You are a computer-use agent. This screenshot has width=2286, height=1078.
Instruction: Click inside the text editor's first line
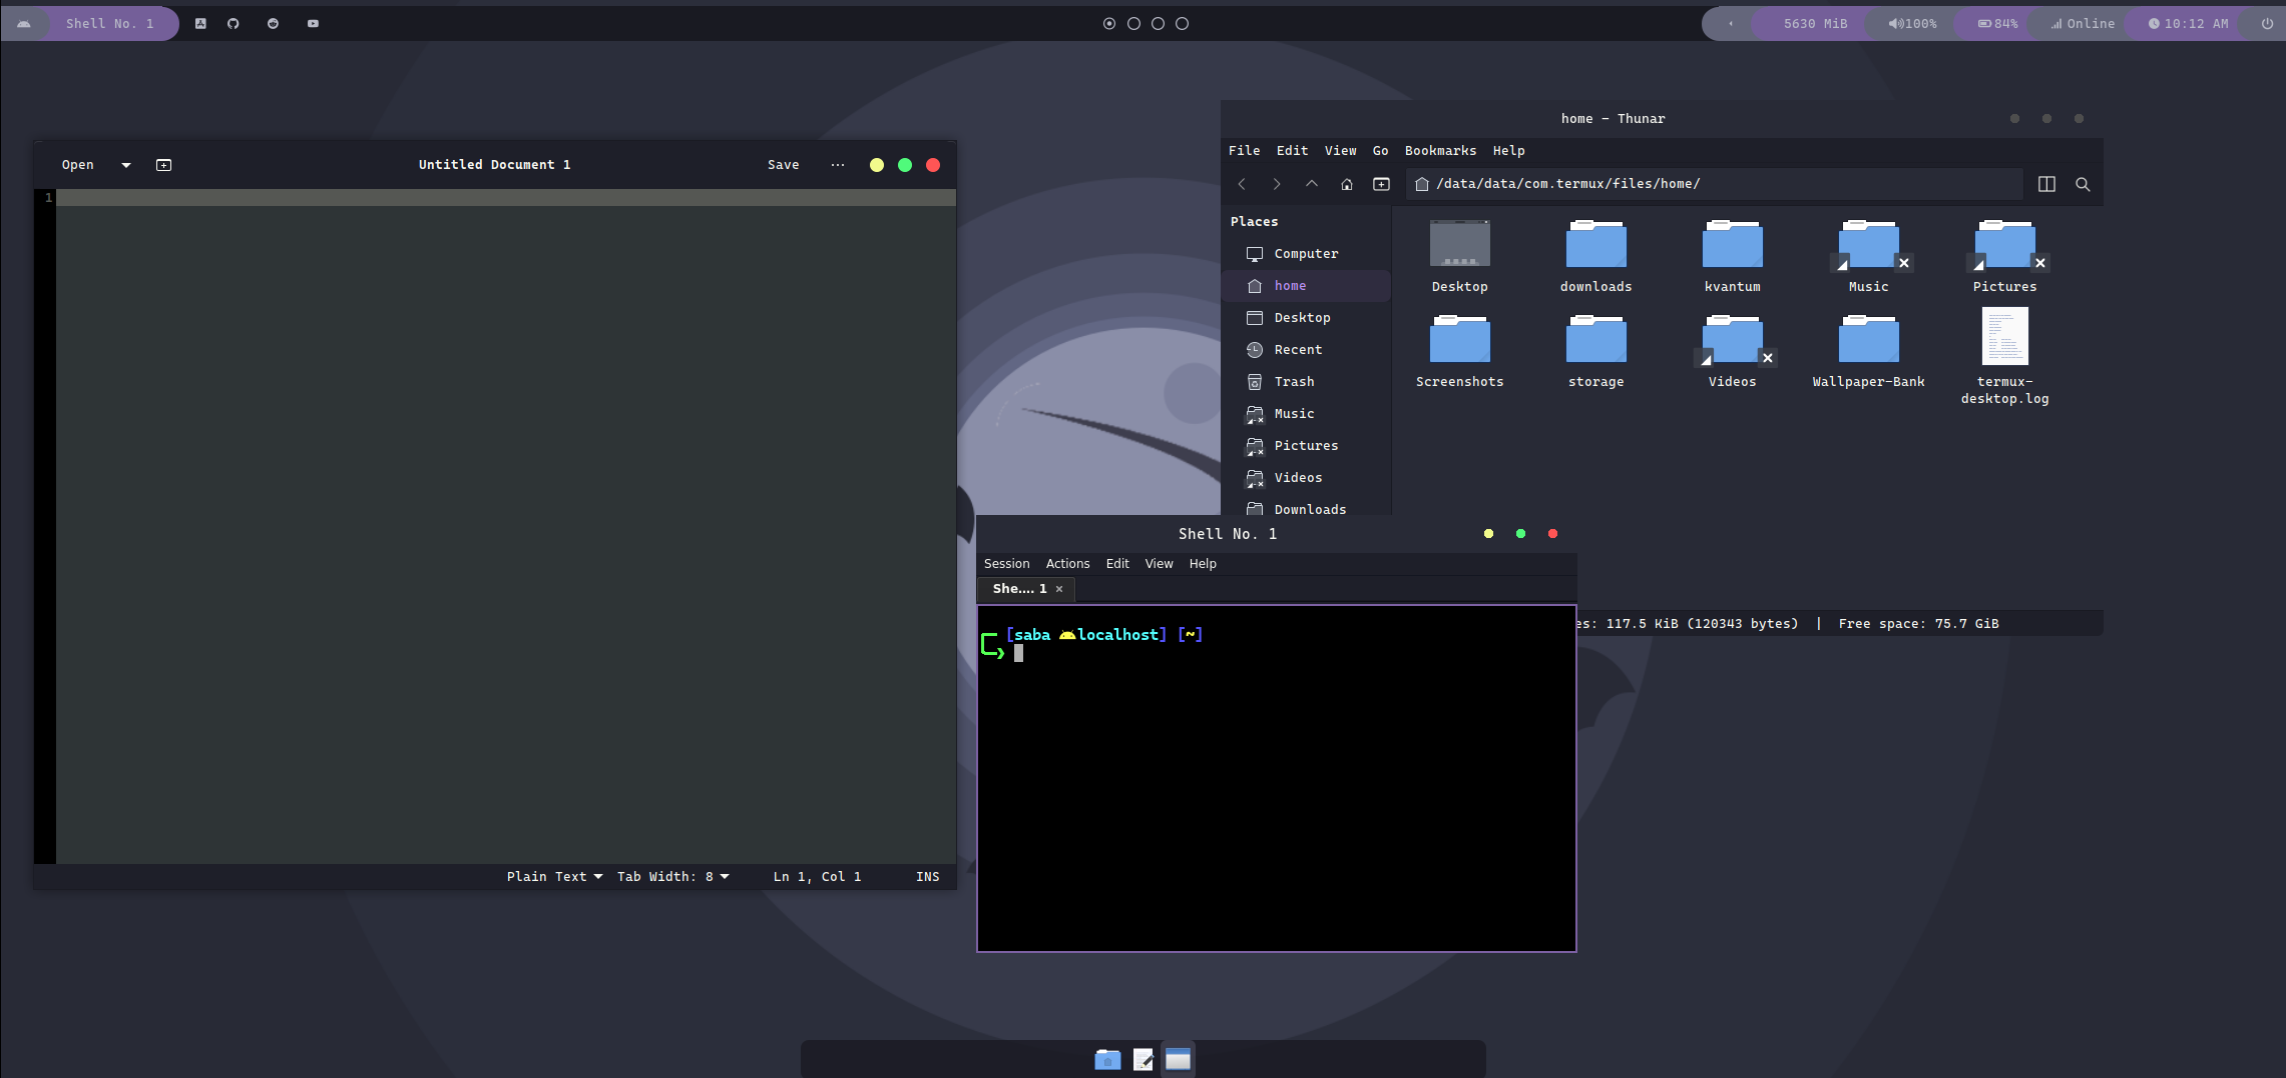tap(505, 198)
